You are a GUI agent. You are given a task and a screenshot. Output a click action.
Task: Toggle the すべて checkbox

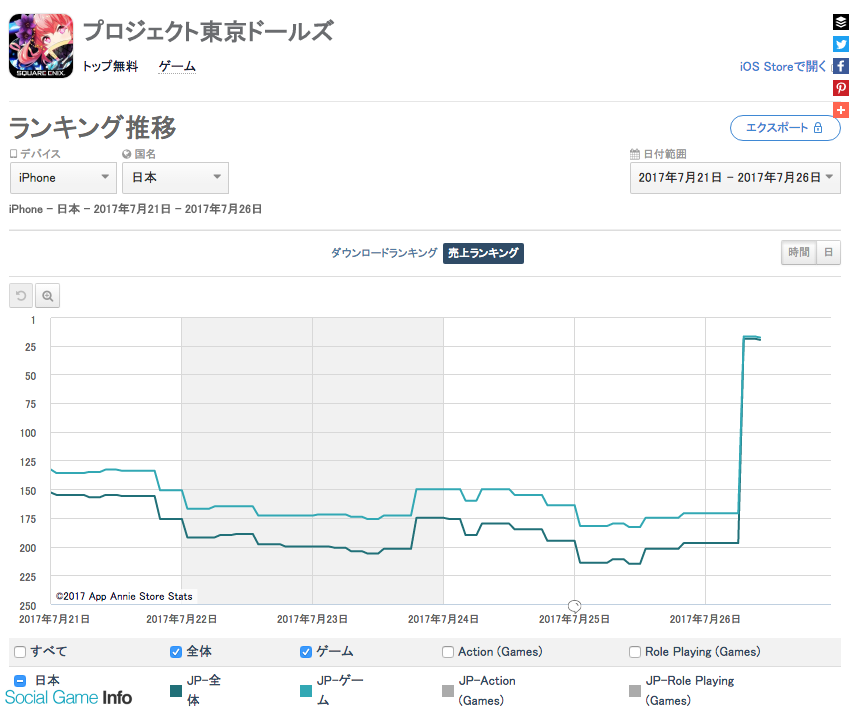(x=20, y=651)
